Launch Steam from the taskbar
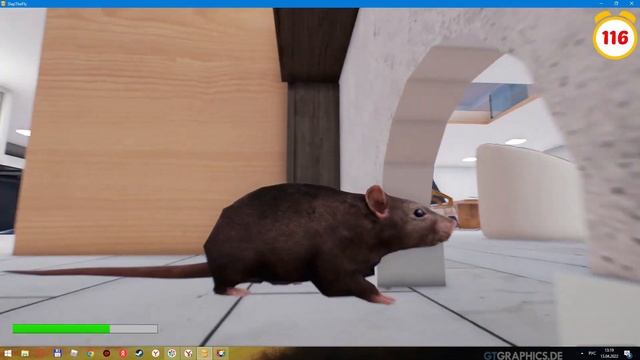 (139, 353)
